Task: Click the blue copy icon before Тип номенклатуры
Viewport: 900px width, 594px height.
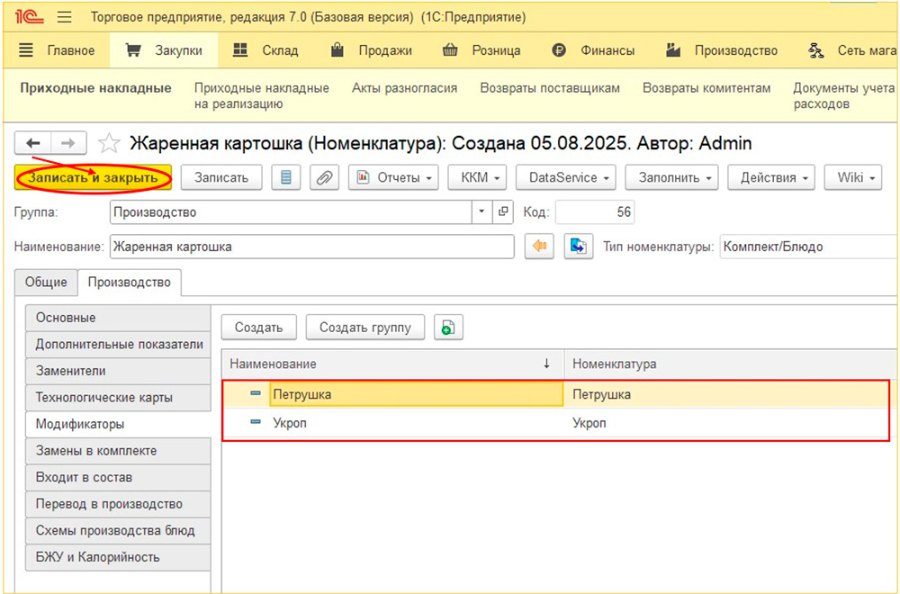Action: [x=578, y=247]
